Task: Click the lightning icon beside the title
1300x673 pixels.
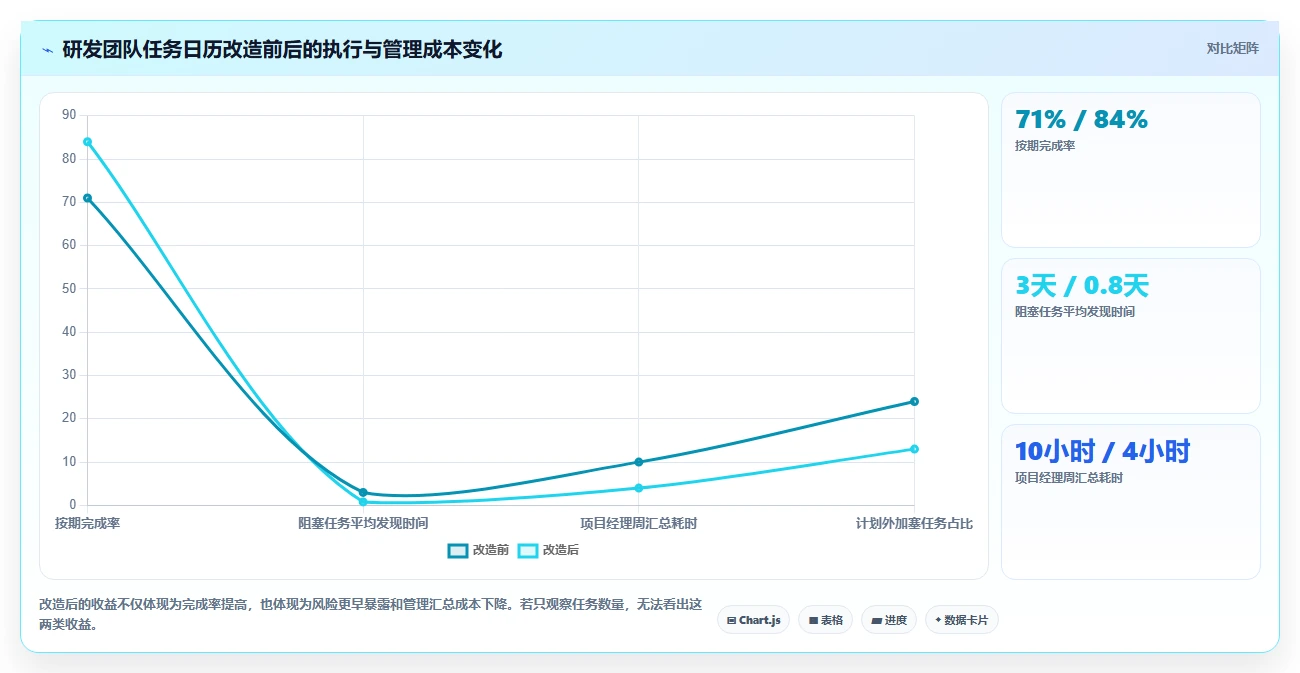Action: (x=47, y=50)
